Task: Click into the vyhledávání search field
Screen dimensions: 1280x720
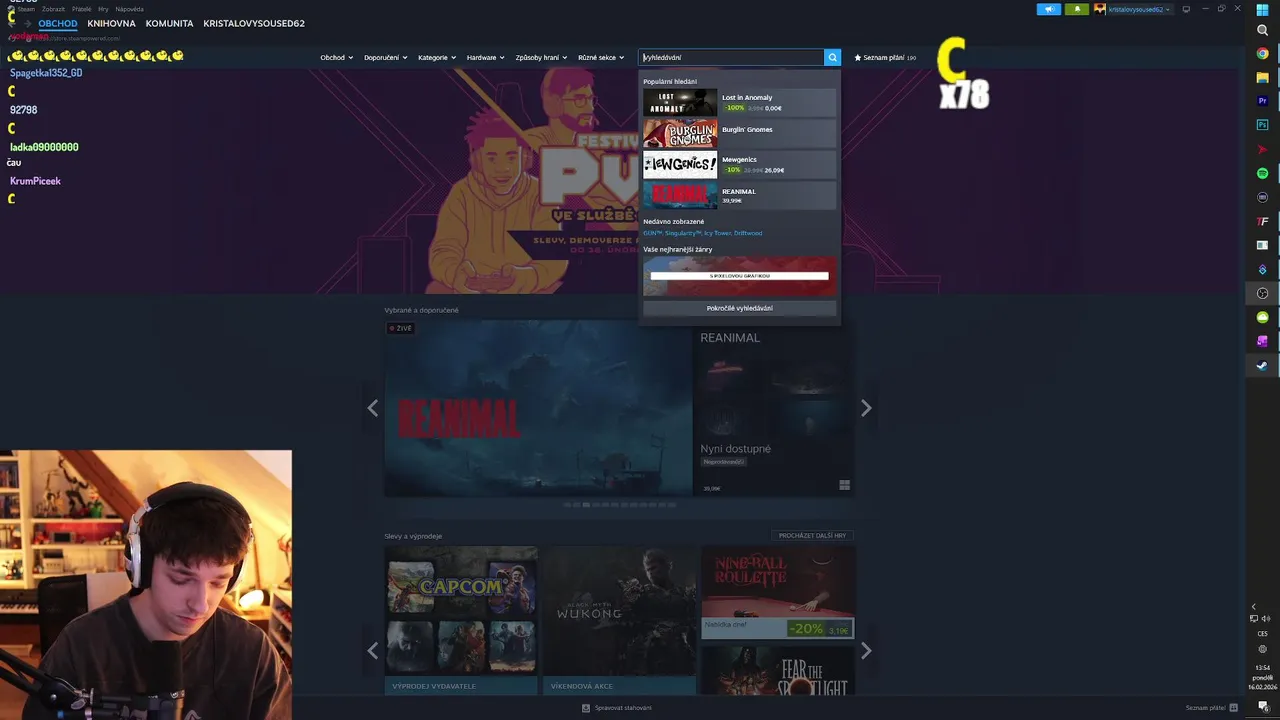Action: [731, 58]
